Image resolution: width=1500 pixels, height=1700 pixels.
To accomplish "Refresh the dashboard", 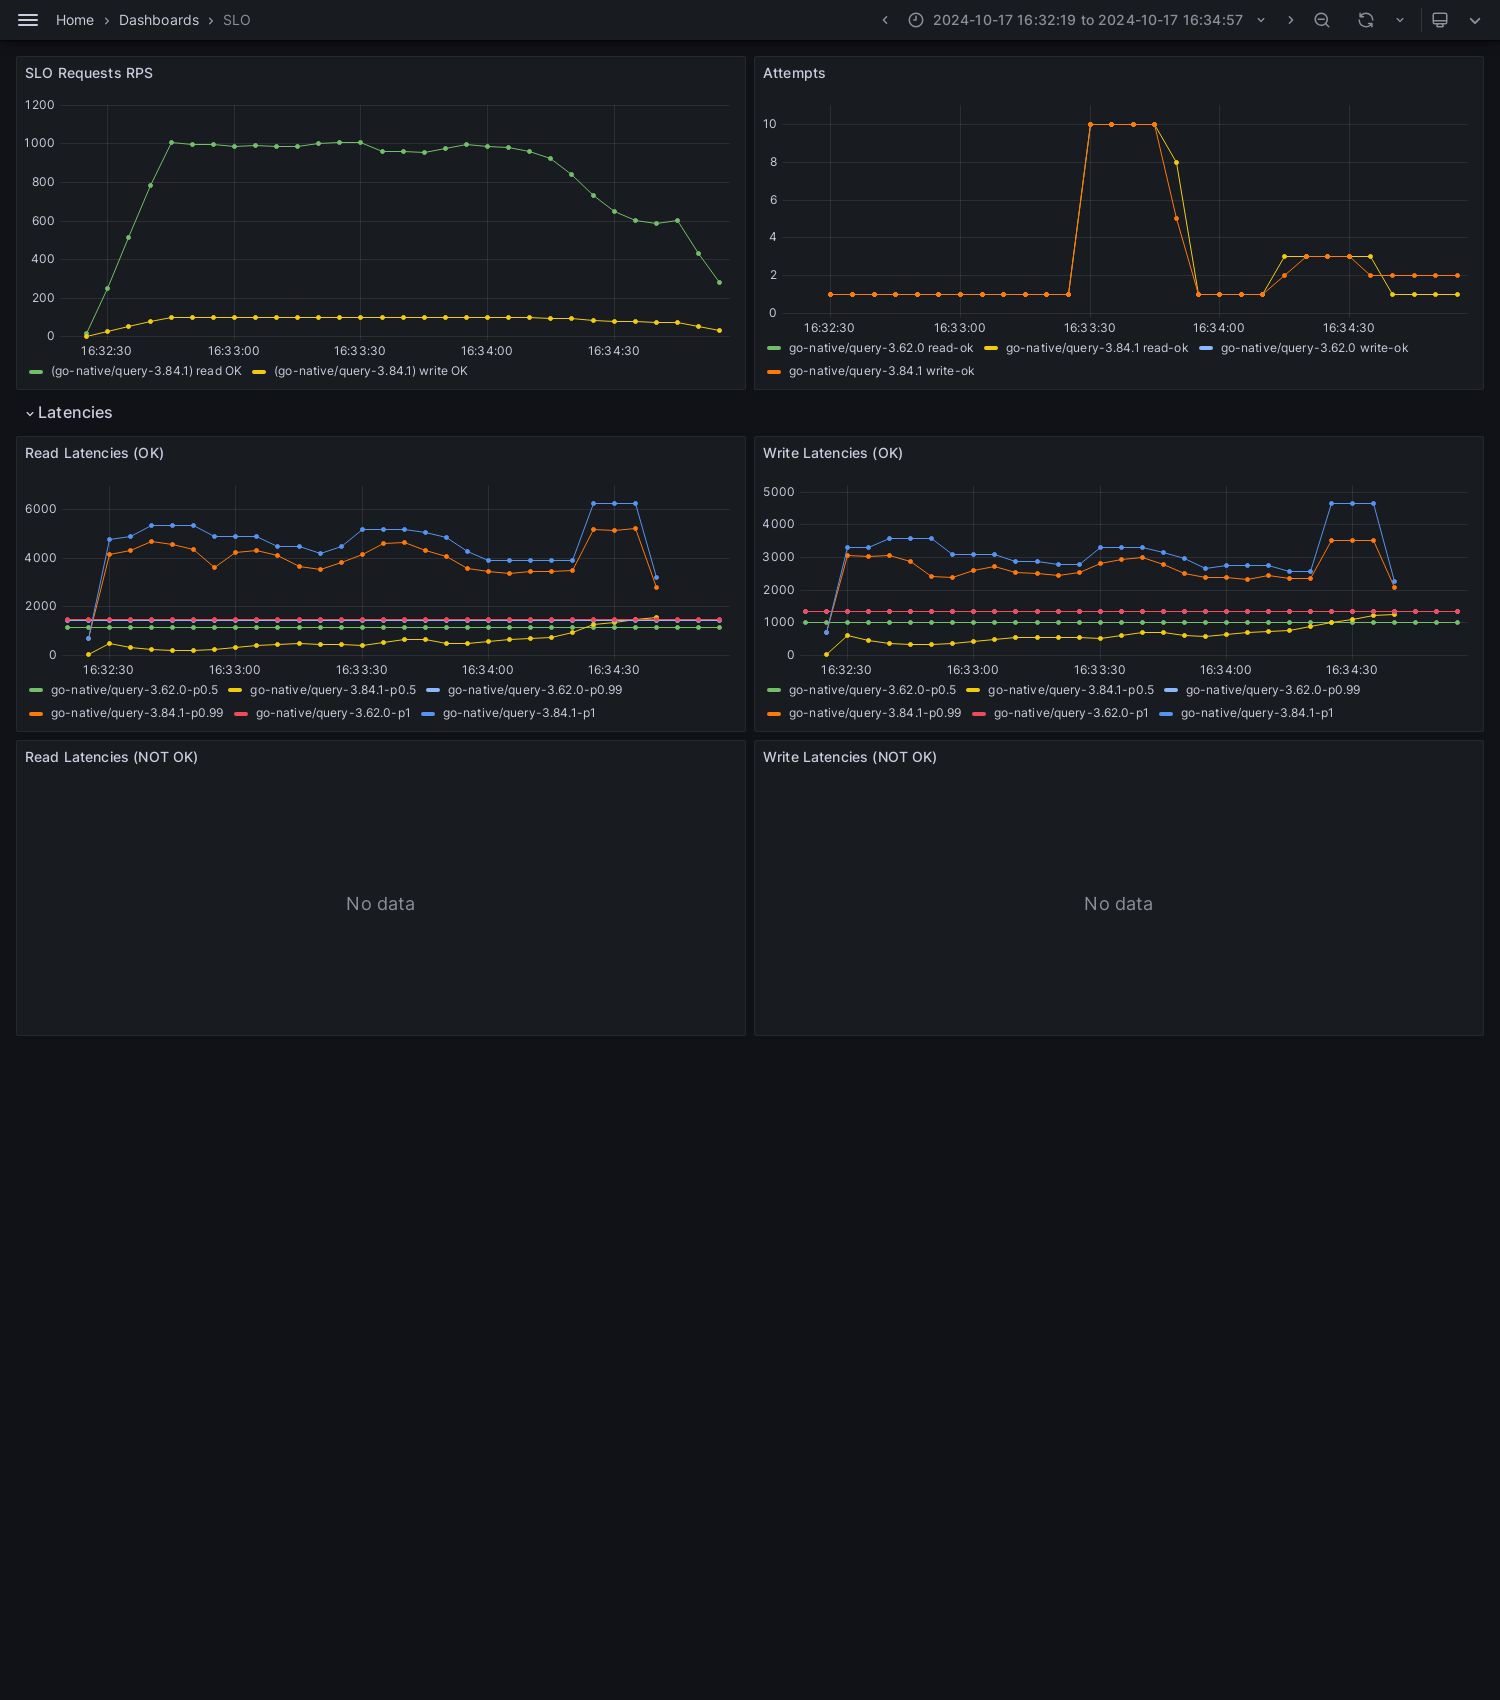I will coord(1366,20).
